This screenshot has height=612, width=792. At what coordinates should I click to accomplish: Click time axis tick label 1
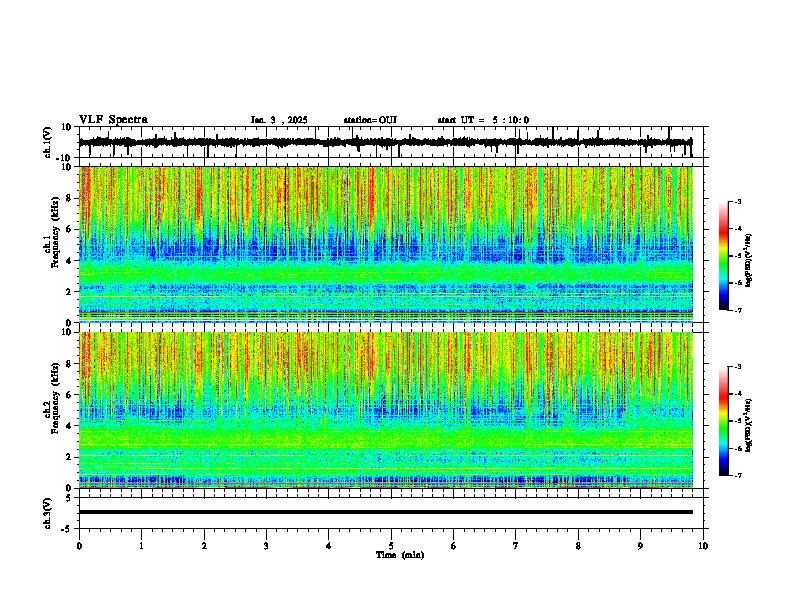tap(141, 546)
